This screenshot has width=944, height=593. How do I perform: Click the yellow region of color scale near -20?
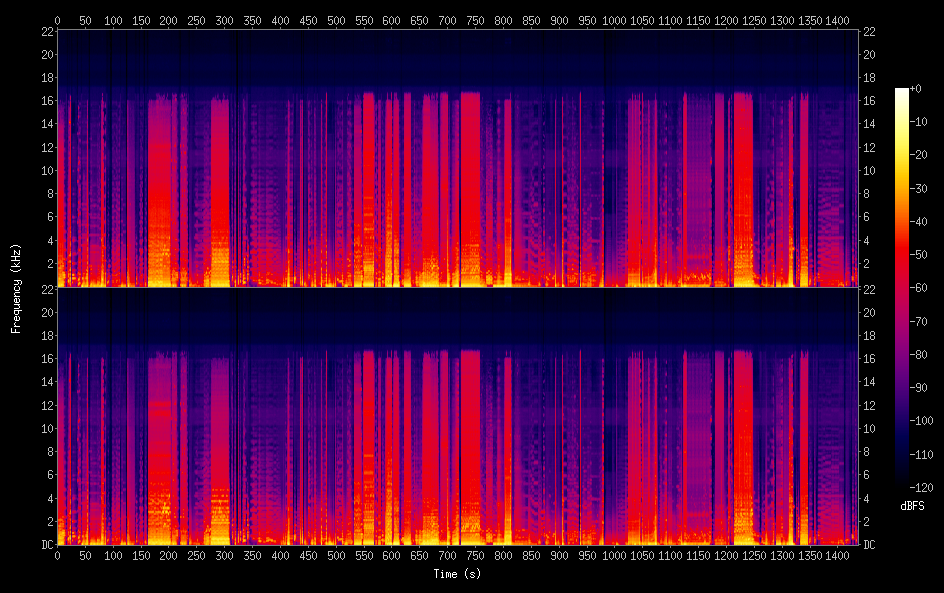point(902,155)
